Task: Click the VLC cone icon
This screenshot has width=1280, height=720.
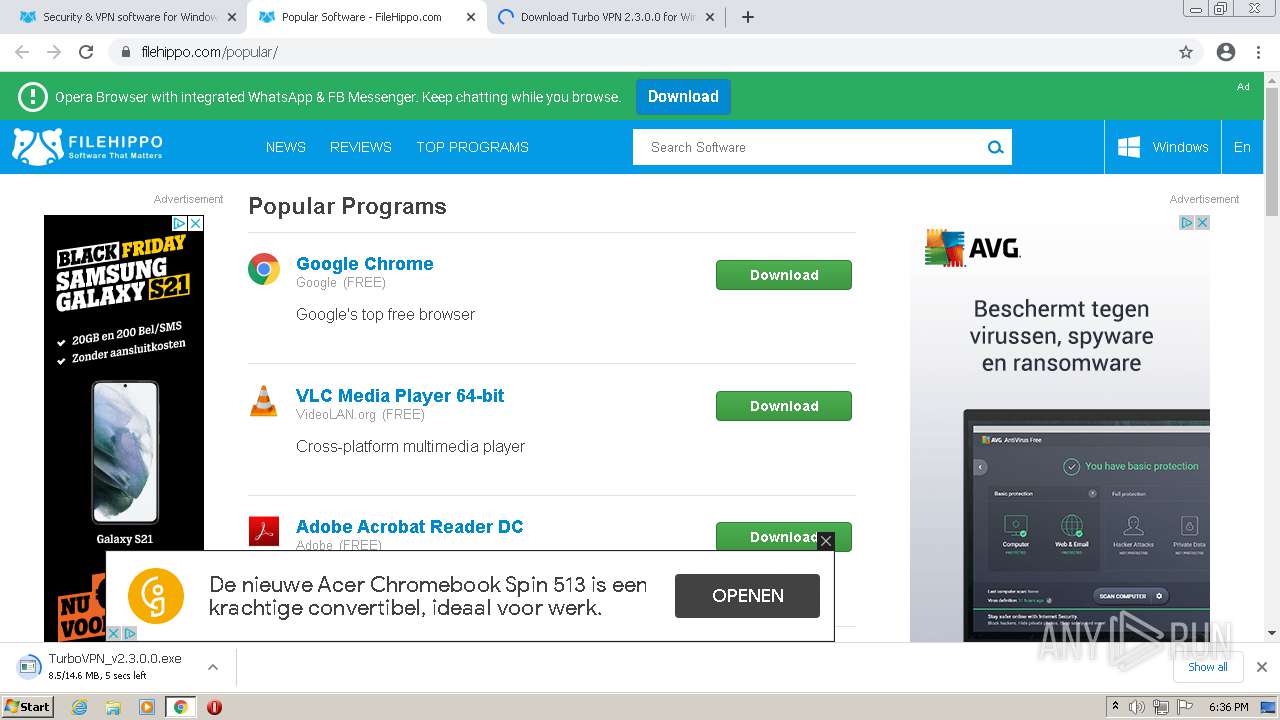Action: tap(264, 400)
